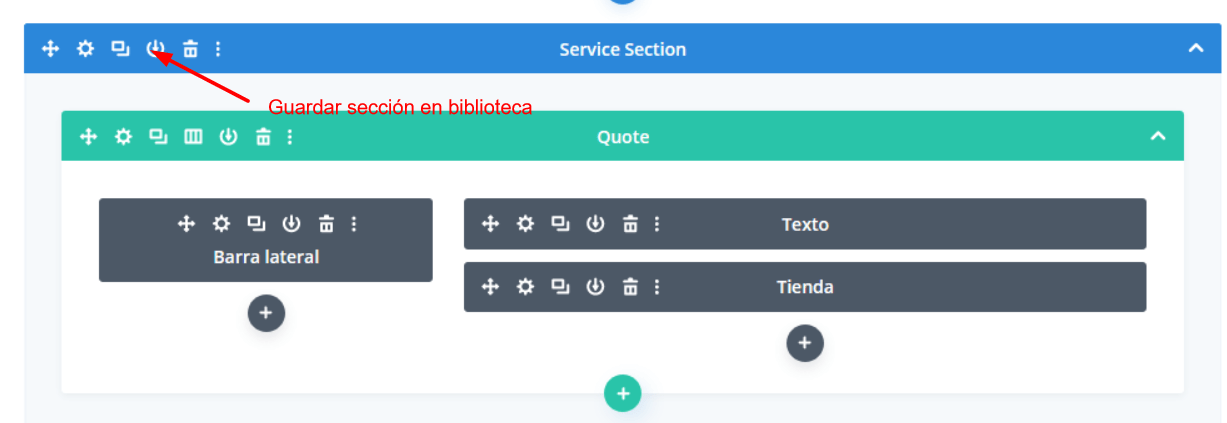Toggle Barra lateral power icon

(291, 224)
